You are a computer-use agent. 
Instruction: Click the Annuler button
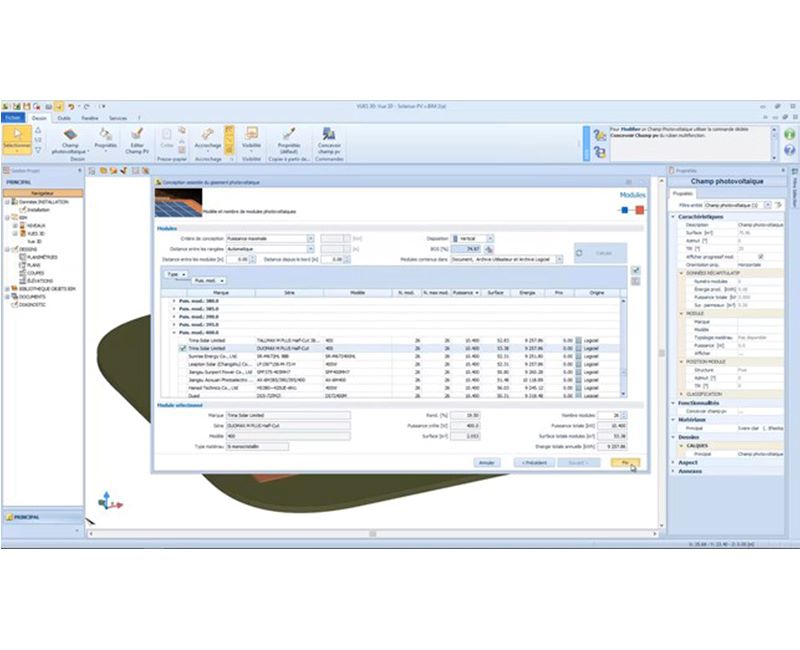[x=487, y=463]
